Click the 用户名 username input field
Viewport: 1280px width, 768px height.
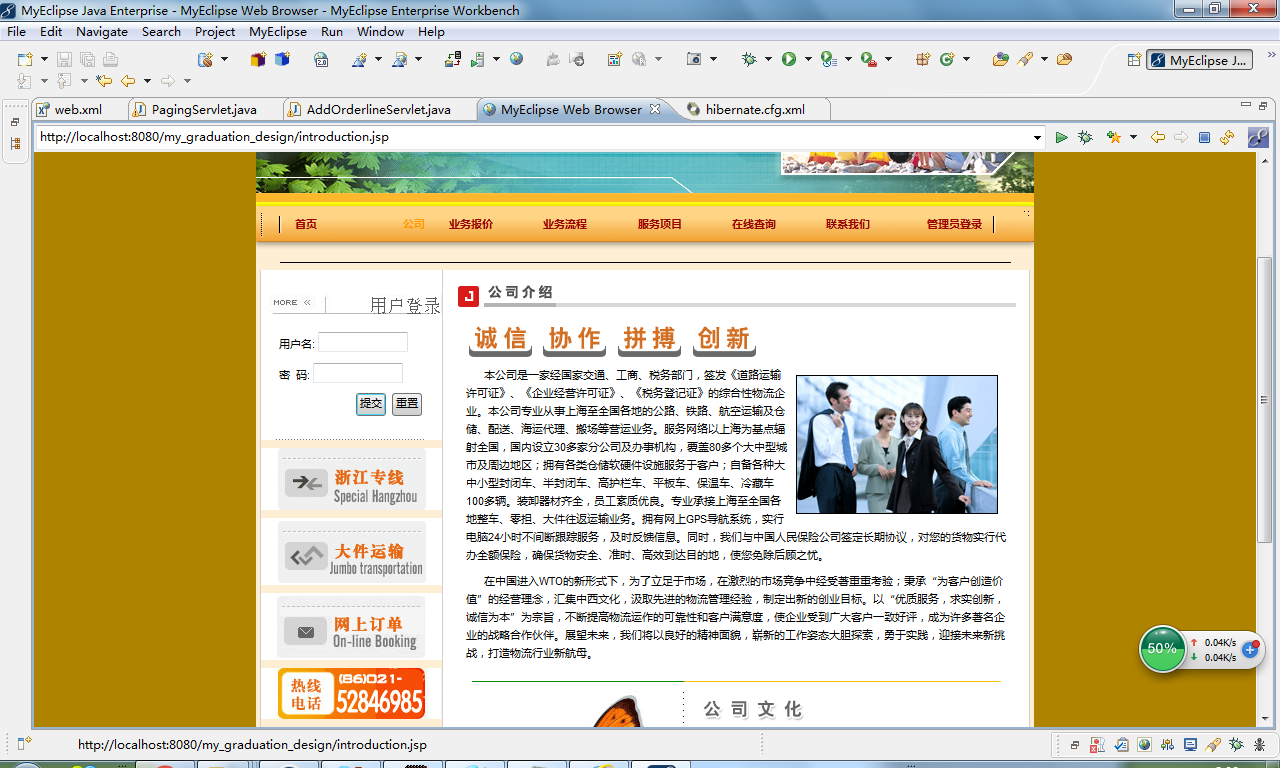[362, 341]
